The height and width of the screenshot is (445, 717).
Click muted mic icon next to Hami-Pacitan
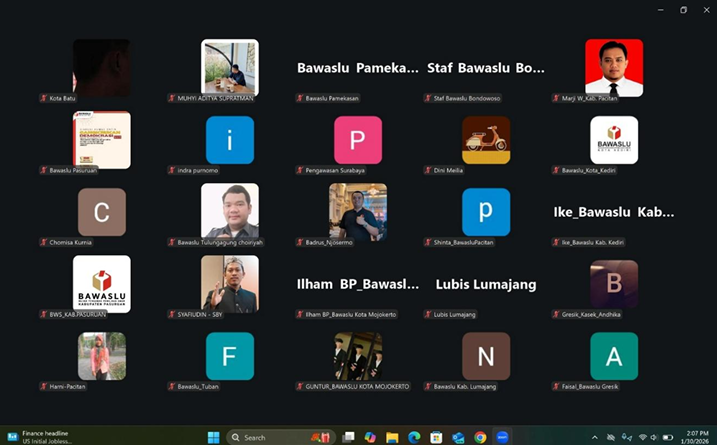click(x=44, y=386)
